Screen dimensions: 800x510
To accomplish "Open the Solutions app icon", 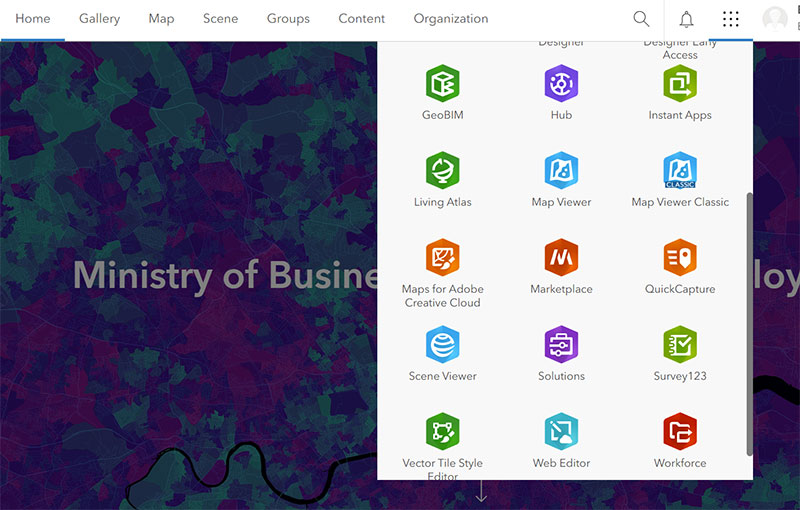I will click(x=561, y=345).
